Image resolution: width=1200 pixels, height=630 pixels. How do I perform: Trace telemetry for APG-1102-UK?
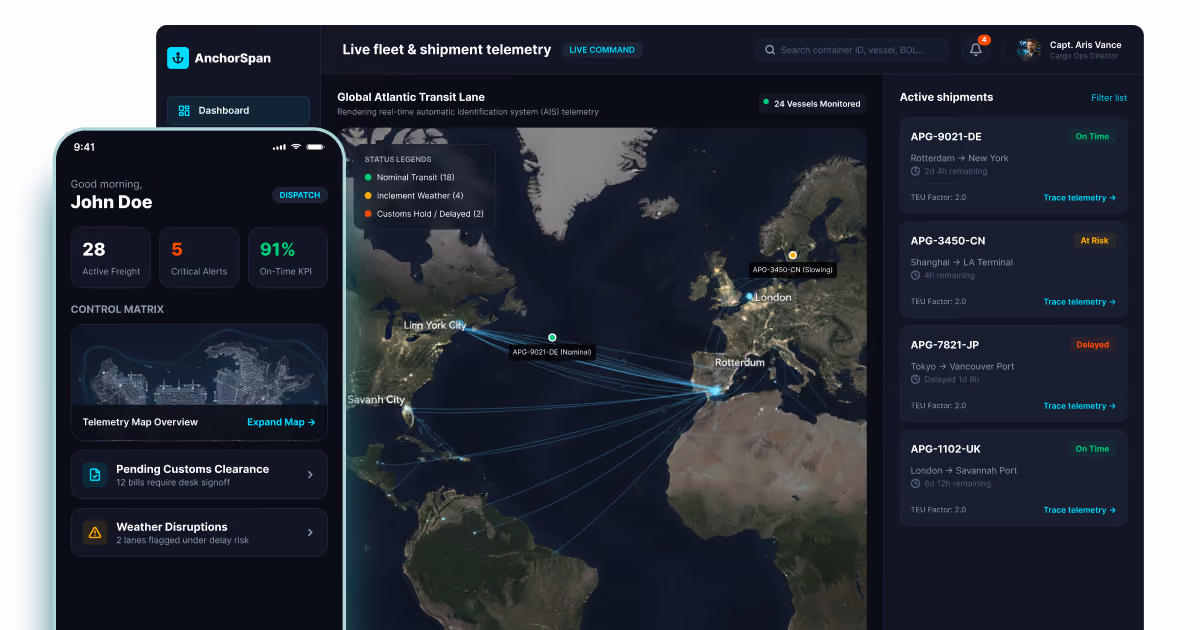[1080, 510]
